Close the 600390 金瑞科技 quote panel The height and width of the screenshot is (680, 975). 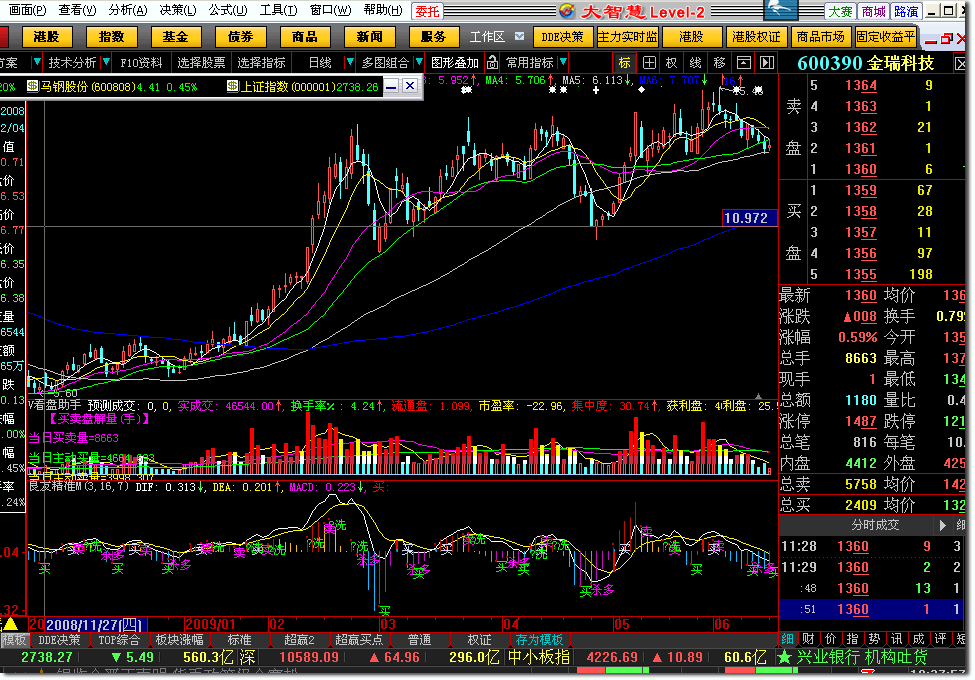point(961,63)
